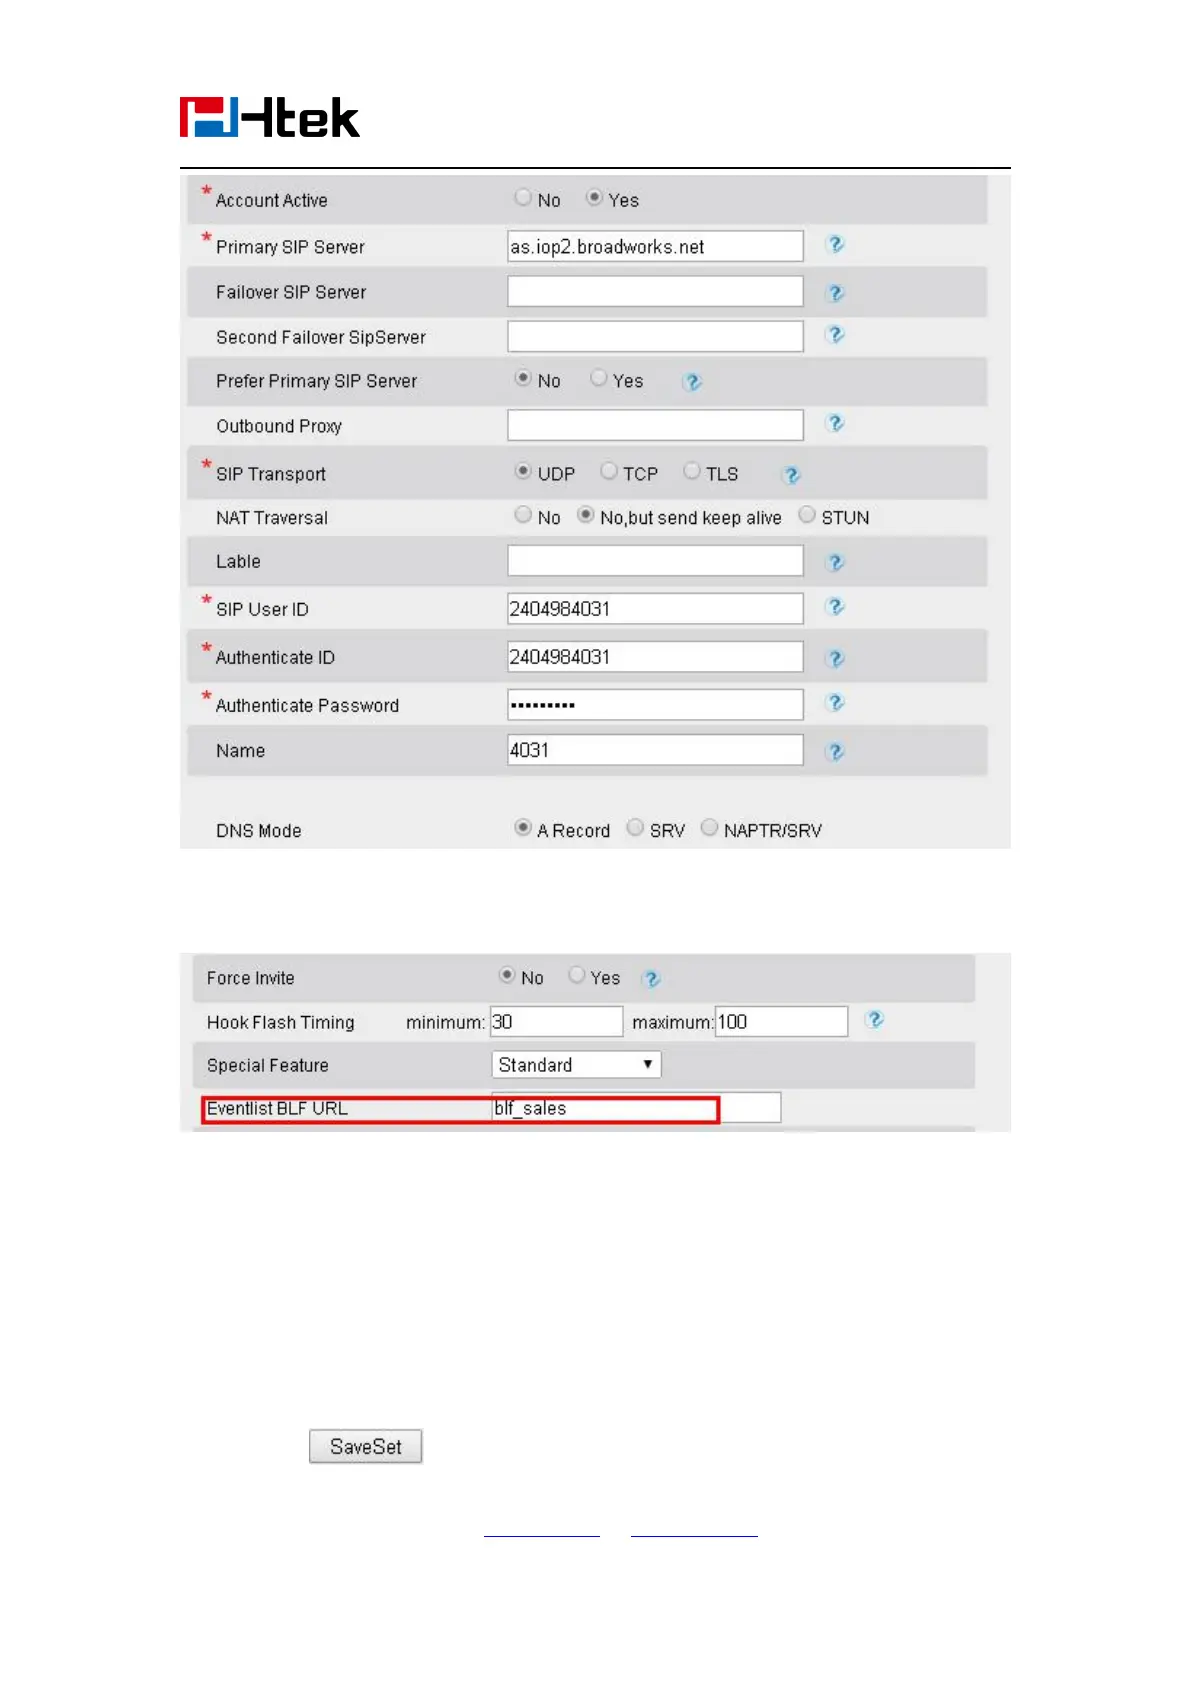Open help for Prefer Primary SIP Server
Image resolution: width=1191 pixels, height=1684 pixels.
(x=692, y=382)
